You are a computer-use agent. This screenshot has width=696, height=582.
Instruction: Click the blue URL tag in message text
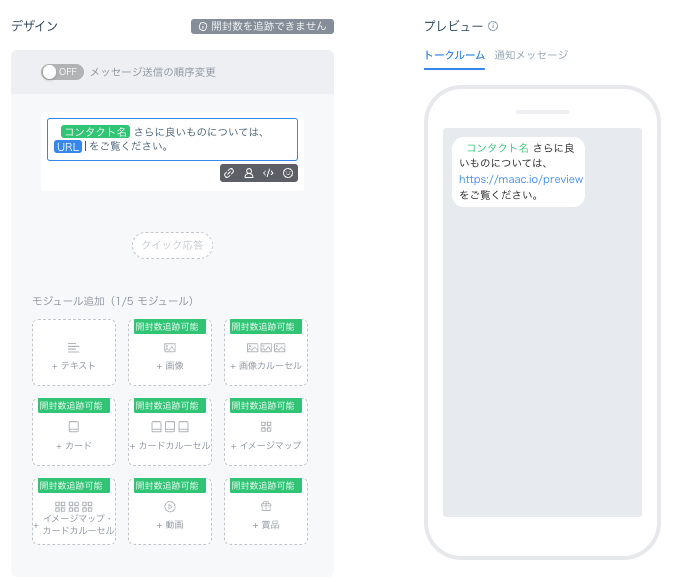click(68, 147)
